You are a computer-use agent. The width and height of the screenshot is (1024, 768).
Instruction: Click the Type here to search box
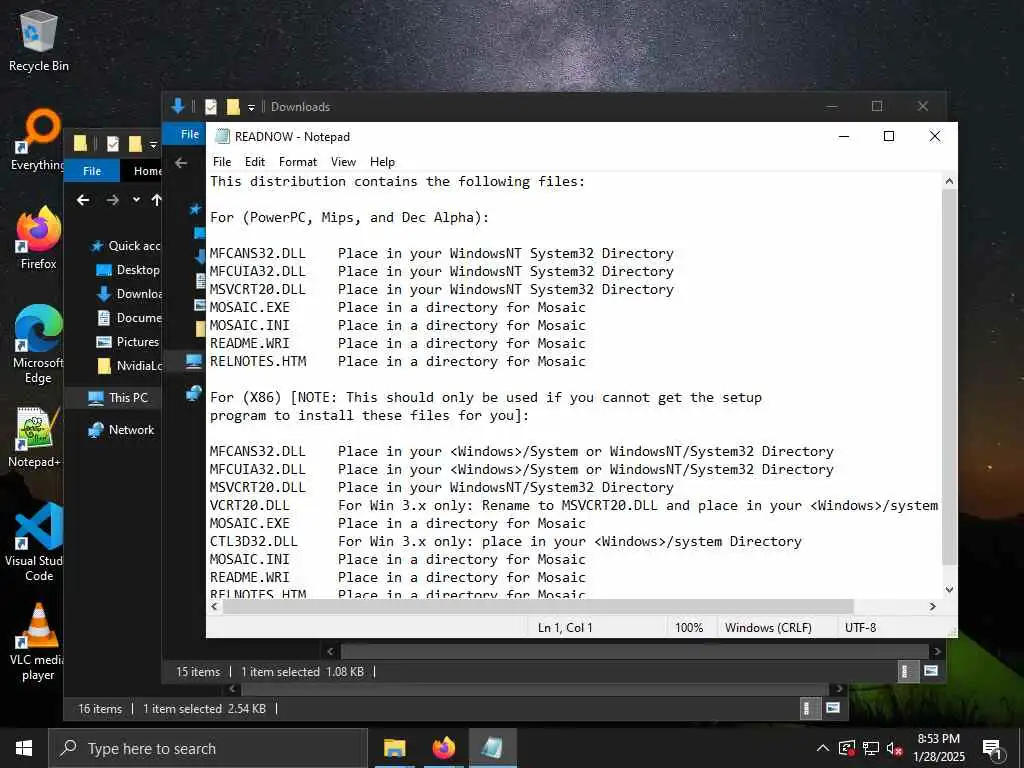(208, 748)
